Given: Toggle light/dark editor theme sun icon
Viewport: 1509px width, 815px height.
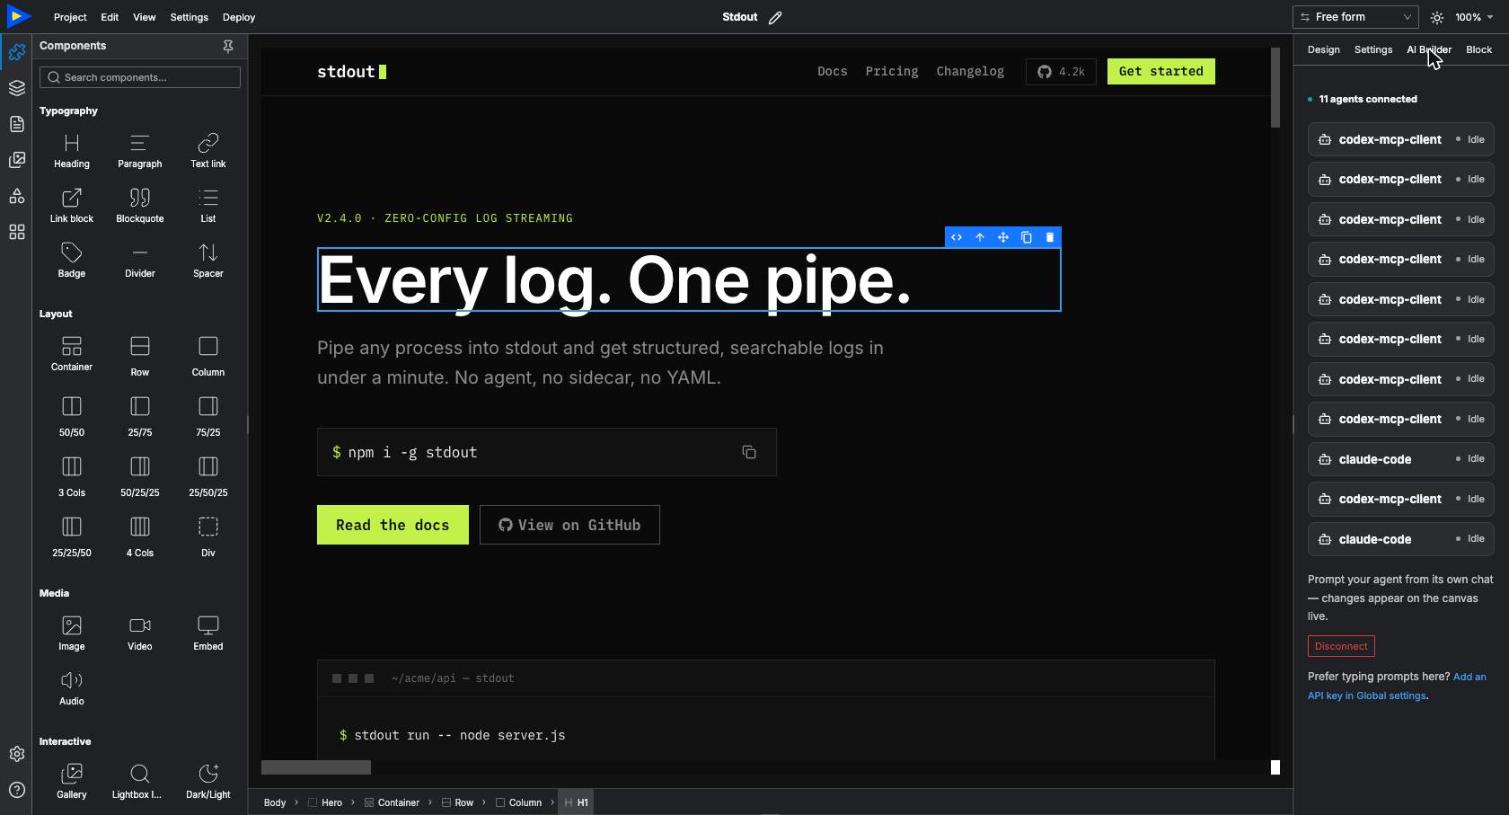Looking at the screenshot, I should (1437, 17).
